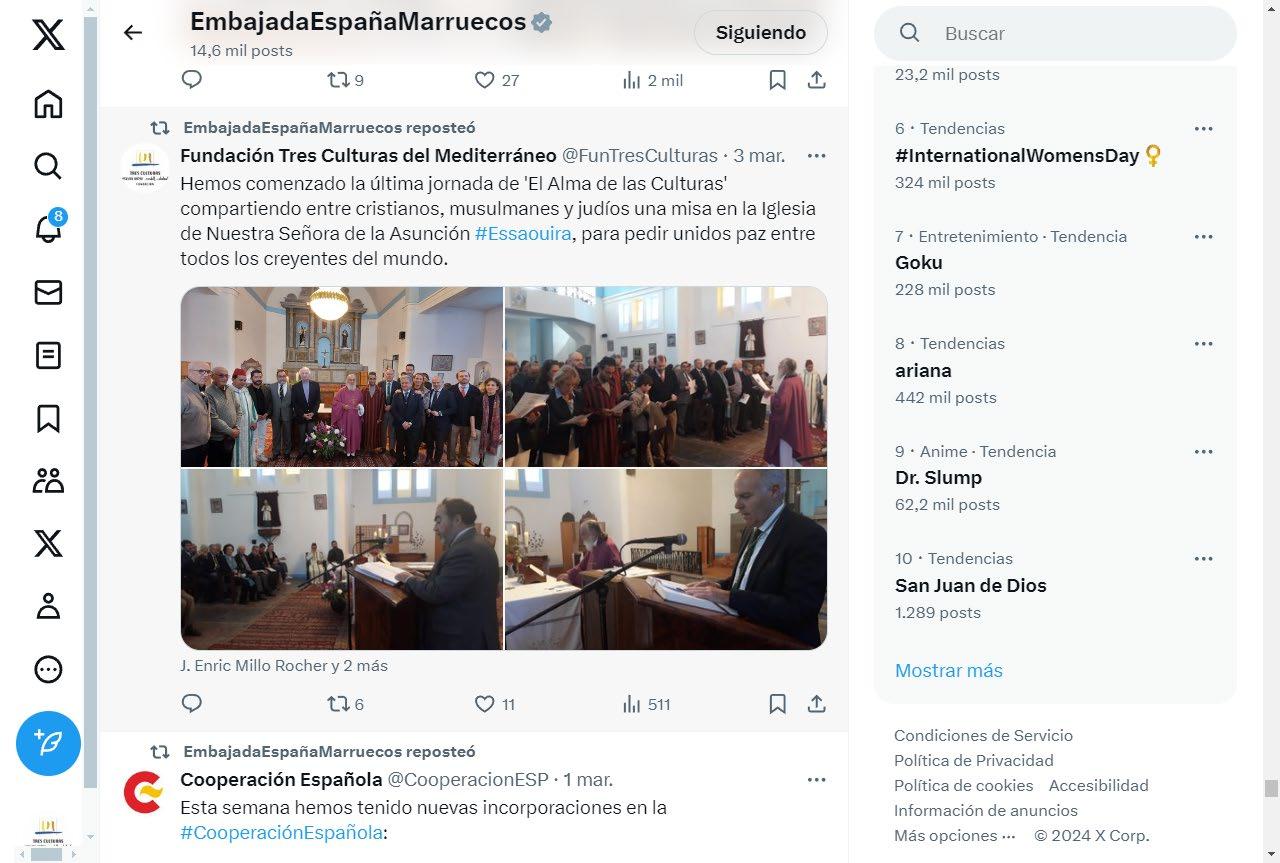Screen dimensions: 1280x863
Task: Click the page vertical scrollbar thumb
Action: coord(1271,788)
